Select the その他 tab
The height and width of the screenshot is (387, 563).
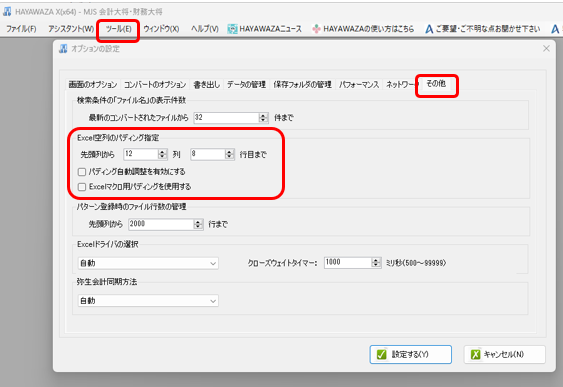click(436, 84)
